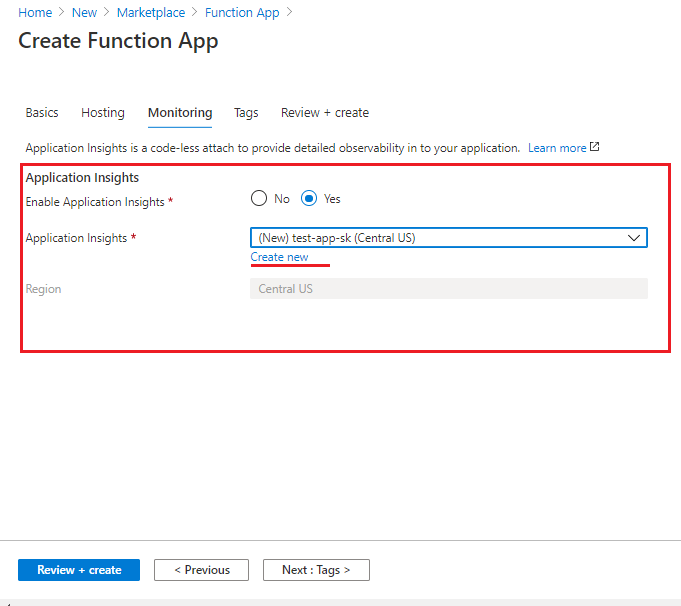Screen dimensions: 681x606
Task: Select the No radio button
Action: [x=259, y=199]
